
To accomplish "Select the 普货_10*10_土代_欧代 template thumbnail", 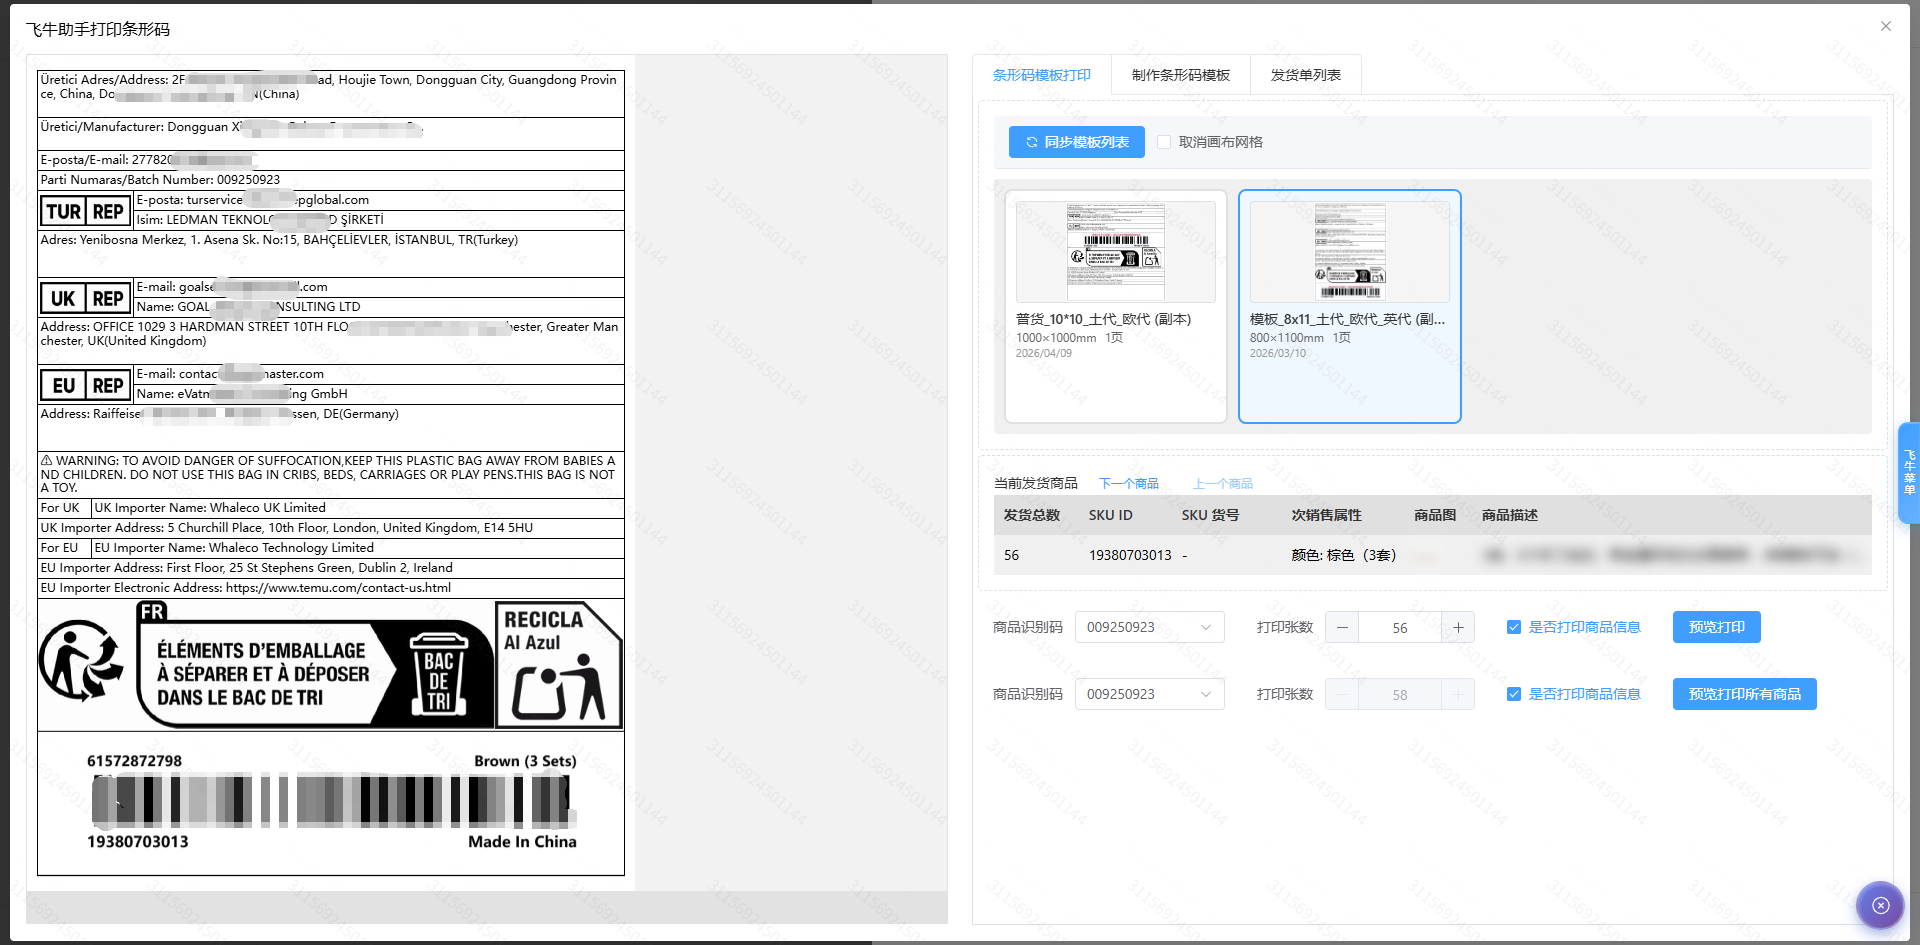I will click(1115, 253).
